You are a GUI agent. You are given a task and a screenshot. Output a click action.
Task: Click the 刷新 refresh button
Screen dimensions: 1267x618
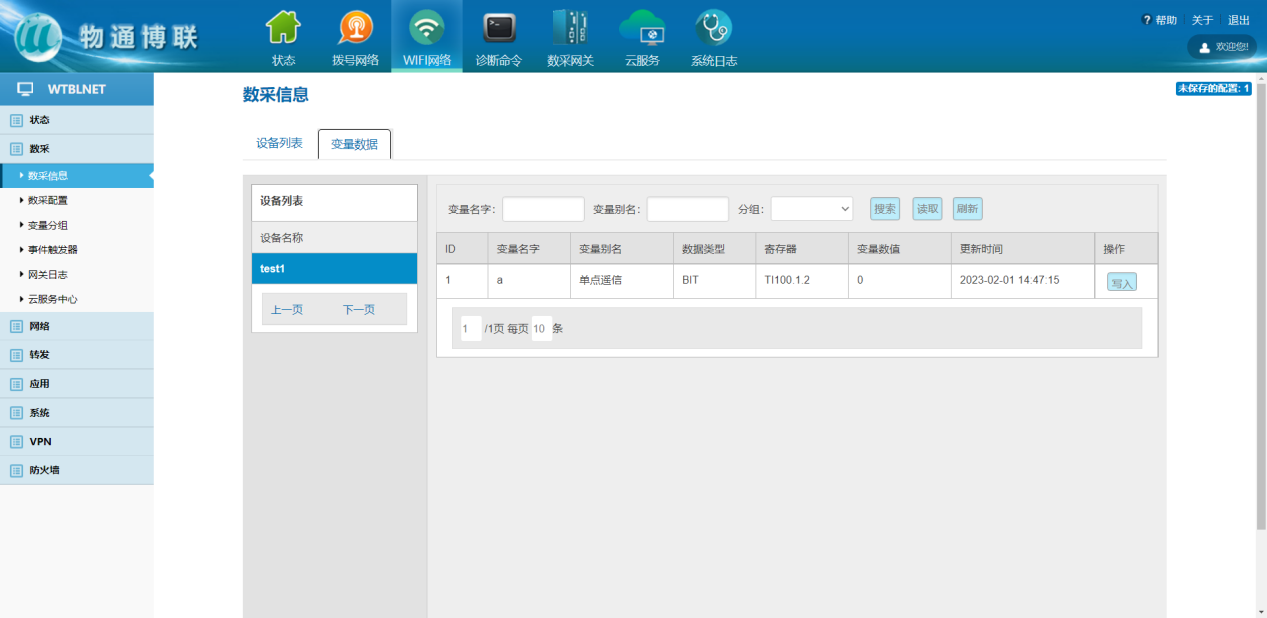(x=967, y=209)
